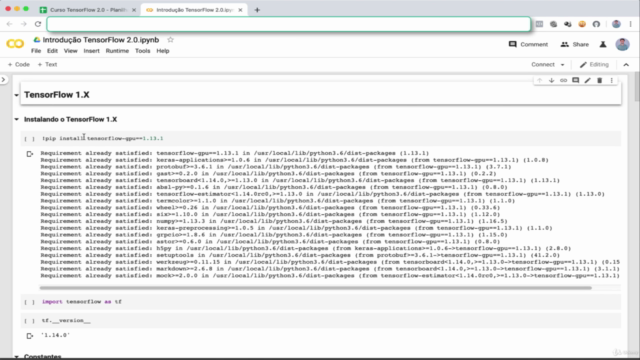The height and width of the screenshot is (360, 640).
Task: Clear output icon next to '1.14.0' result
Action: tap(29, 336)
